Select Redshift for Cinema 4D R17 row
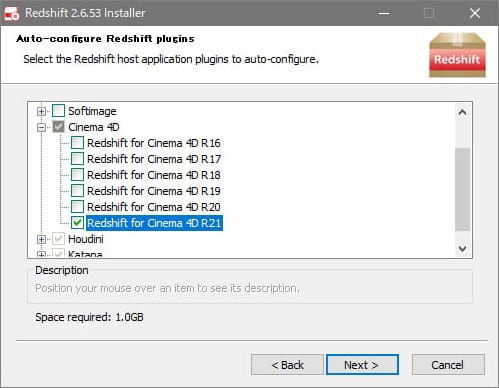499x388 pixels. click(154, 159)
